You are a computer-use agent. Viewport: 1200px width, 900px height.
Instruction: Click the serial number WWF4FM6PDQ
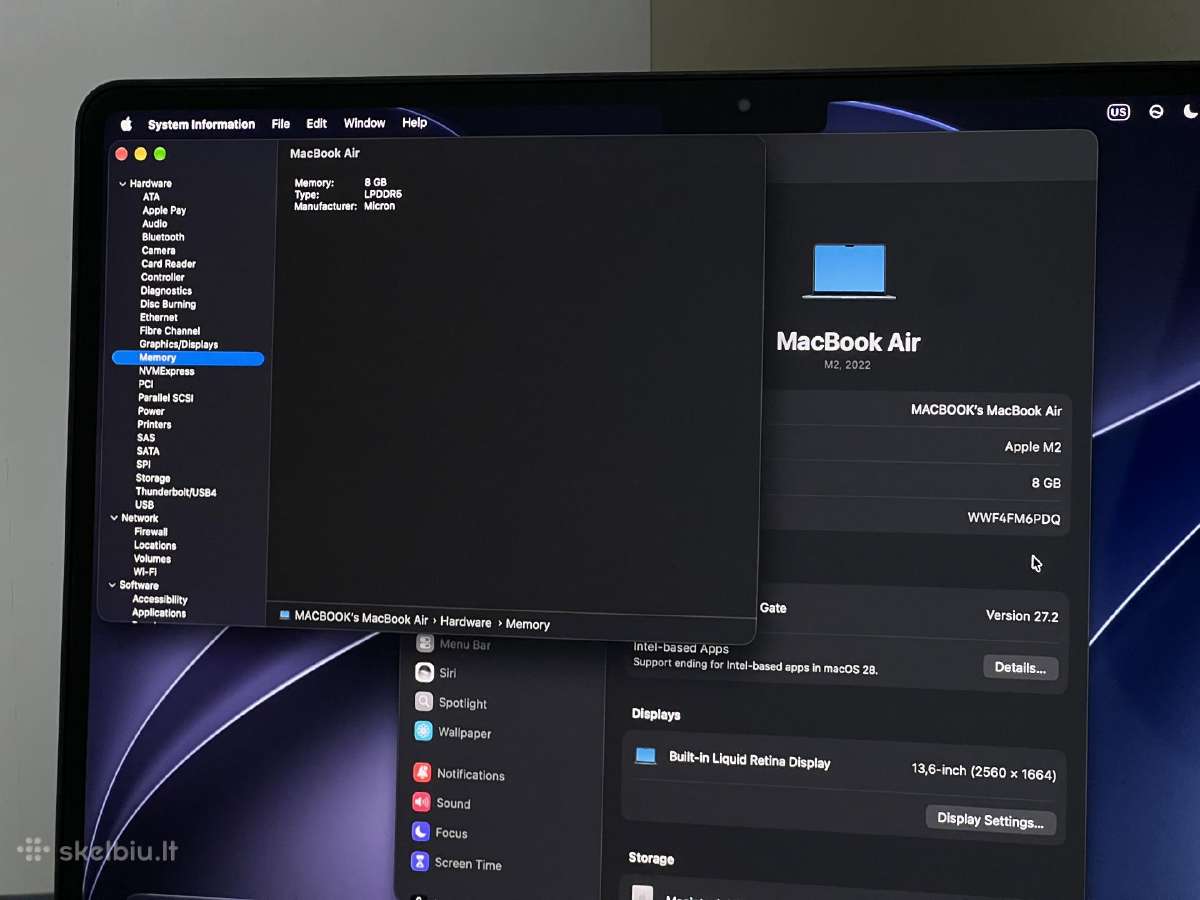coord(1013,519)
